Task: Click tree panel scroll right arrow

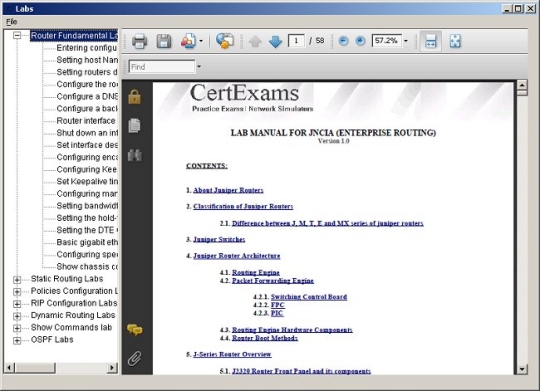Action: pos(112,368)
